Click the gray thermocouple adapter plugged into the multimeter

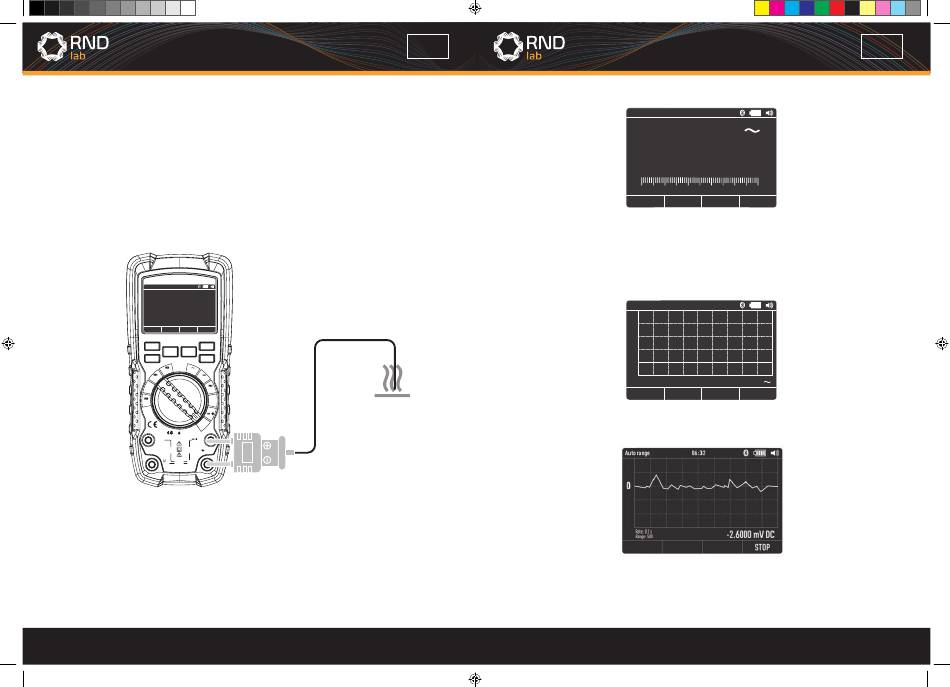tap(259, 452)
